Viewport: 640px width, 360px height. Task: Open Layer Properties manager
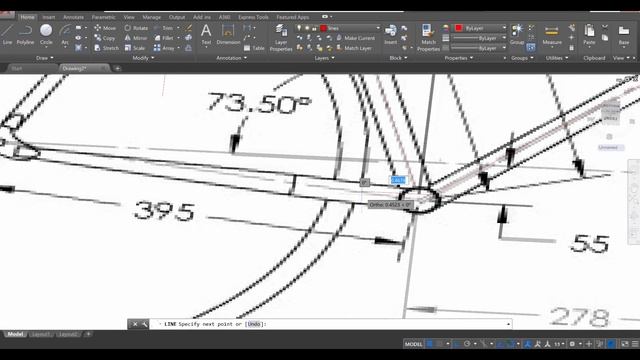[281, 38]
